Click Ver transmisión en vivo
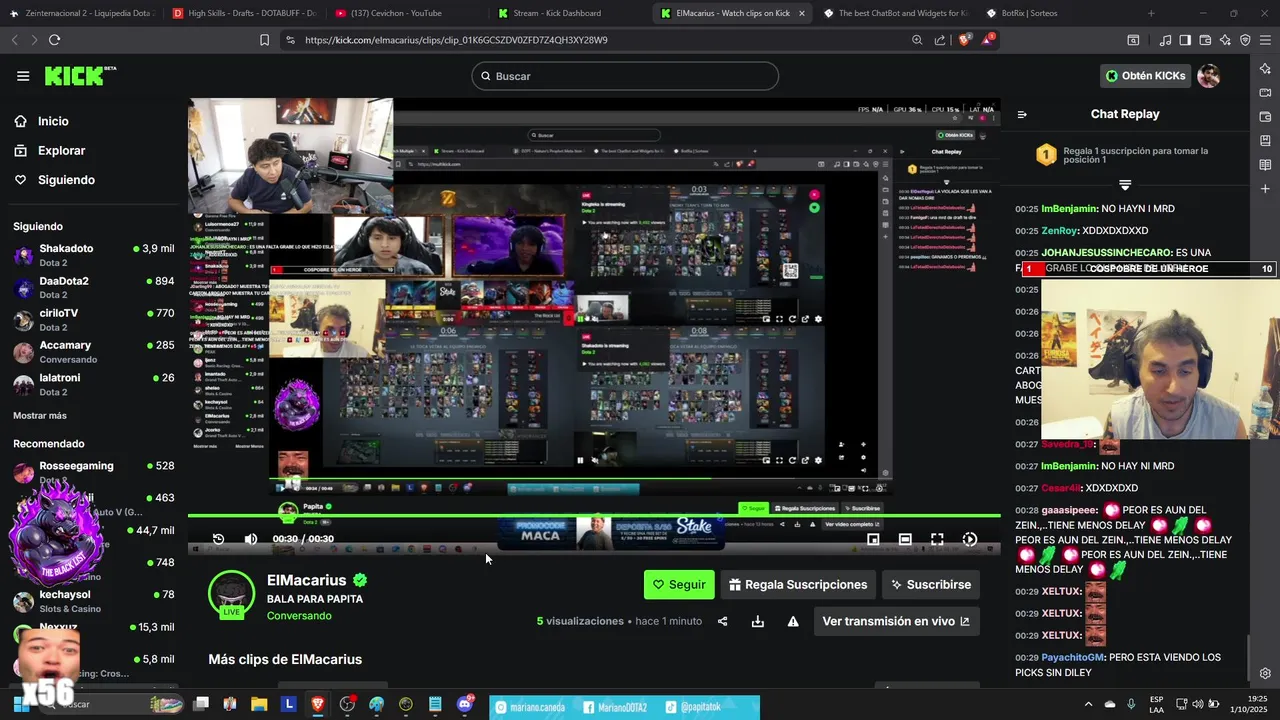1280x720 pixels. [896, 621]
